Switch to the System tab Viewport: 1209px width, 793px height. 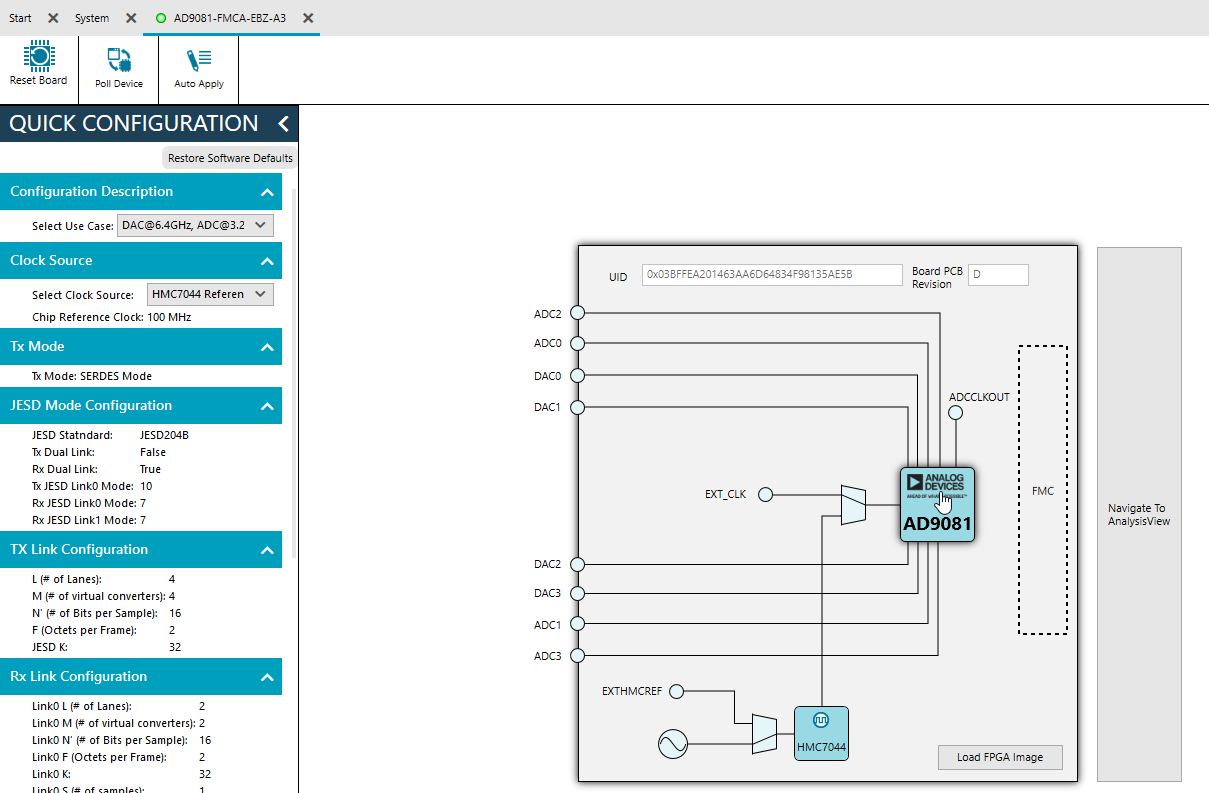(x=92, y=18)
